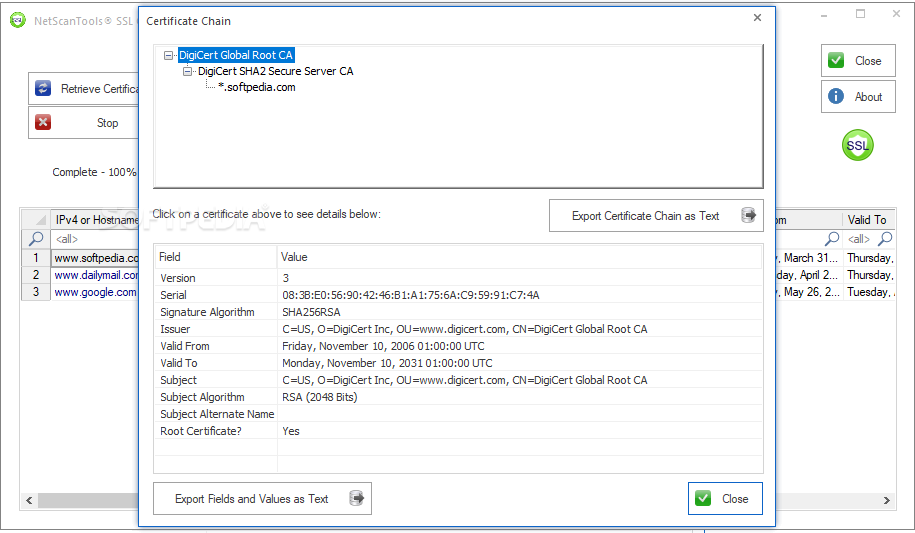Click the magnifier icon in the Valid To filter
Image resolution: width=915 pixels, height=533 pixels.
click(885, 238)
